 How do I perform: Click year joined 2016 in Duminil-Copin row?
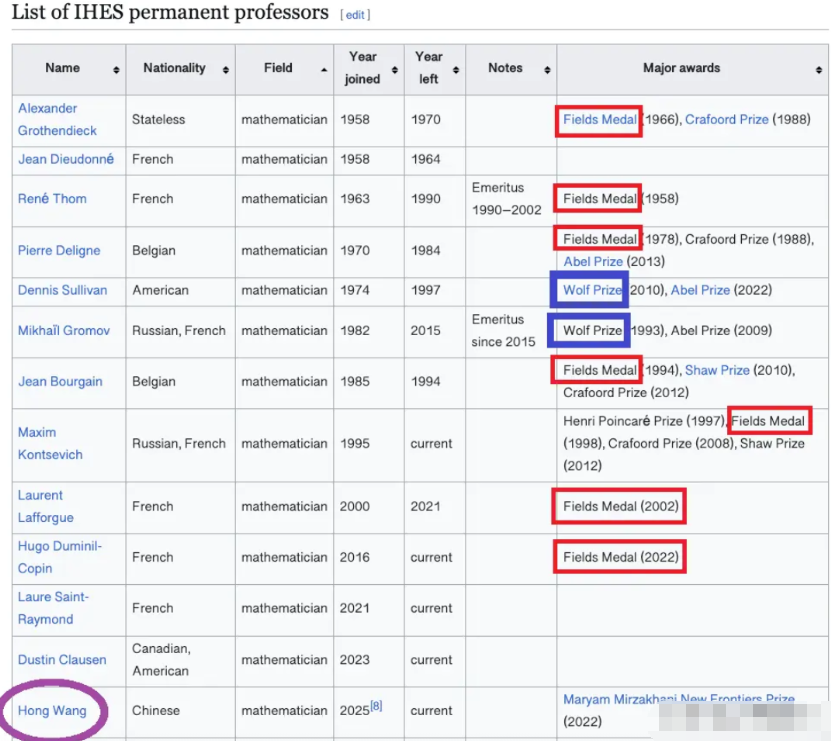pos(355,557)
